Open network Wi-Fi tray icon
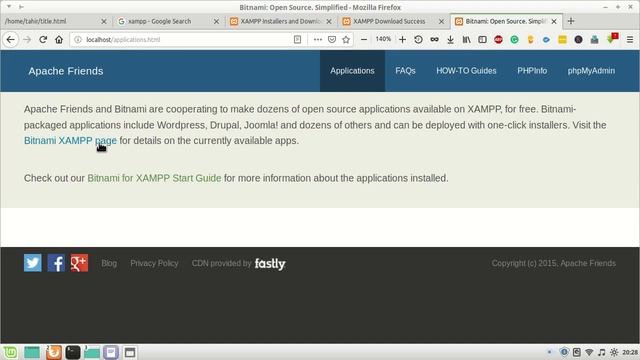640x360 pixels. point(589,352)
